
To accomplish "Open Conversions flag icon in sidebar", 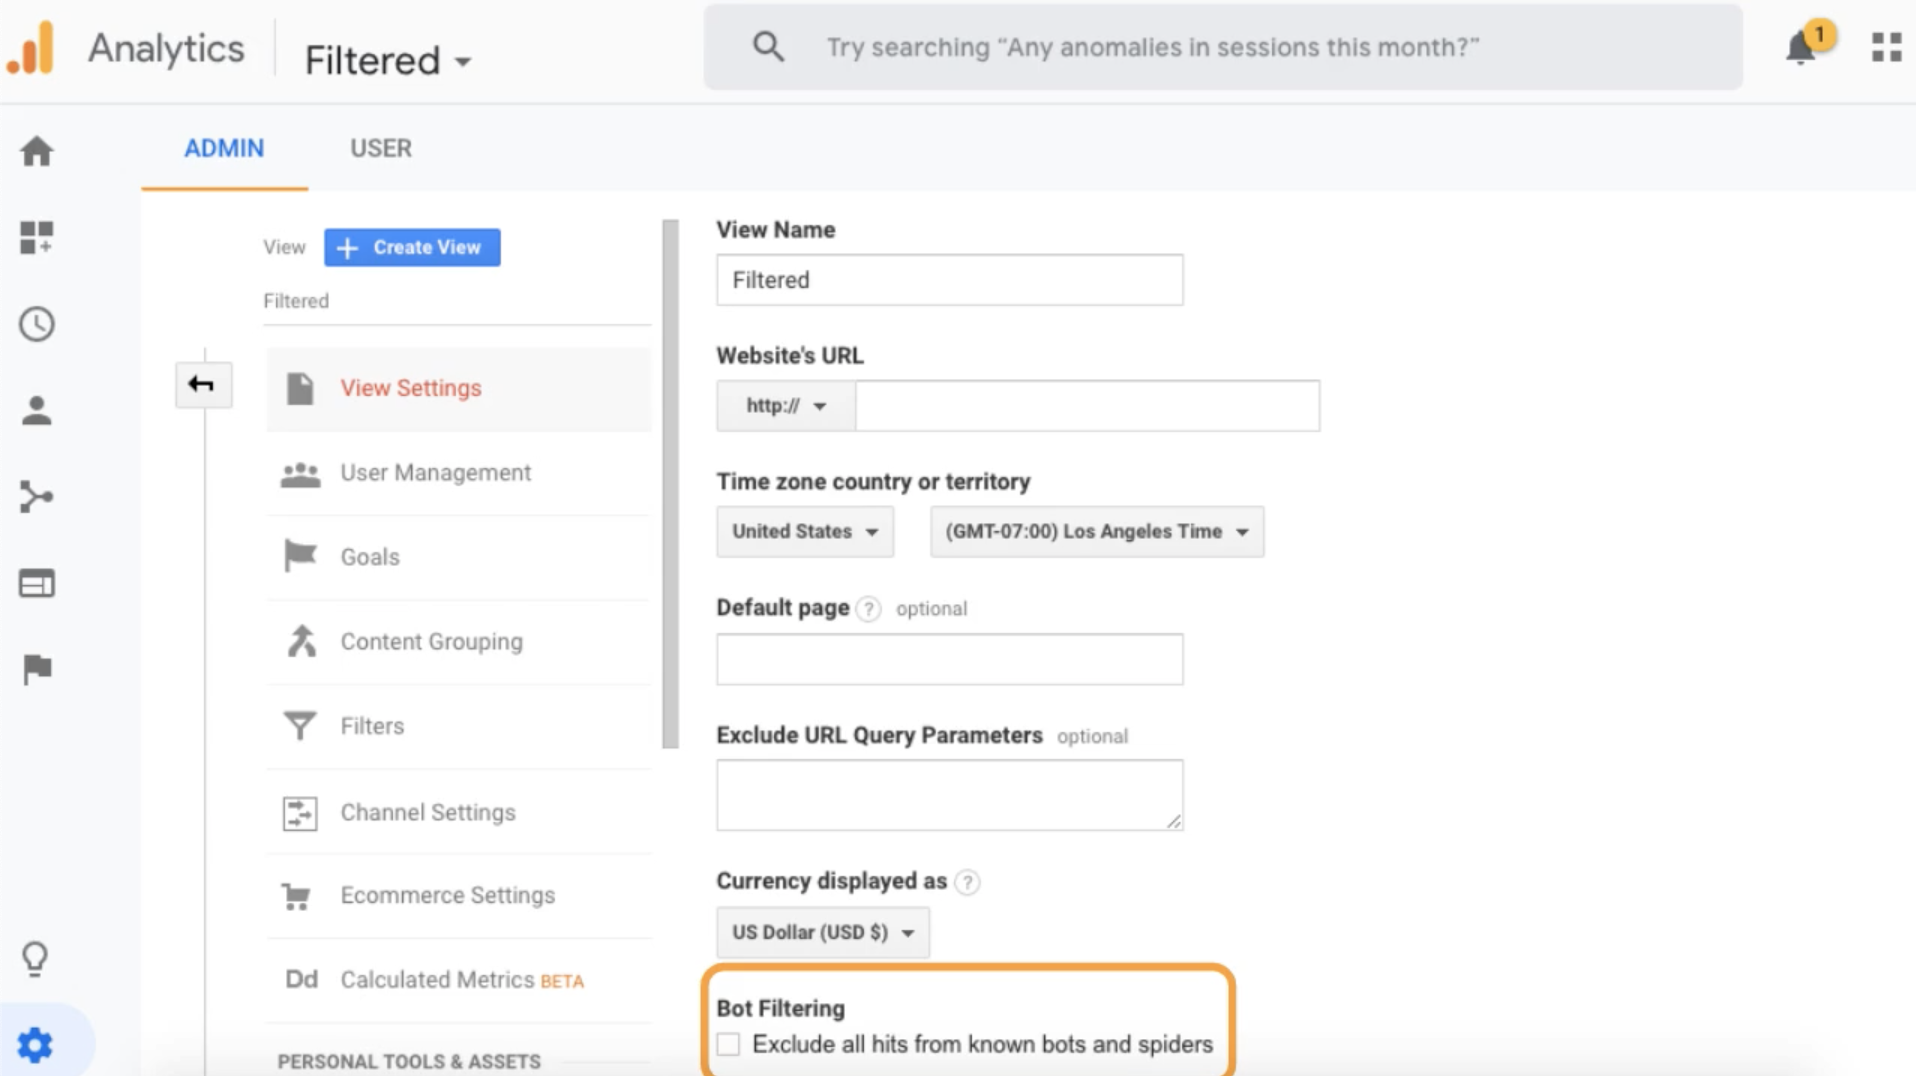I will click(x=37, y=669).
